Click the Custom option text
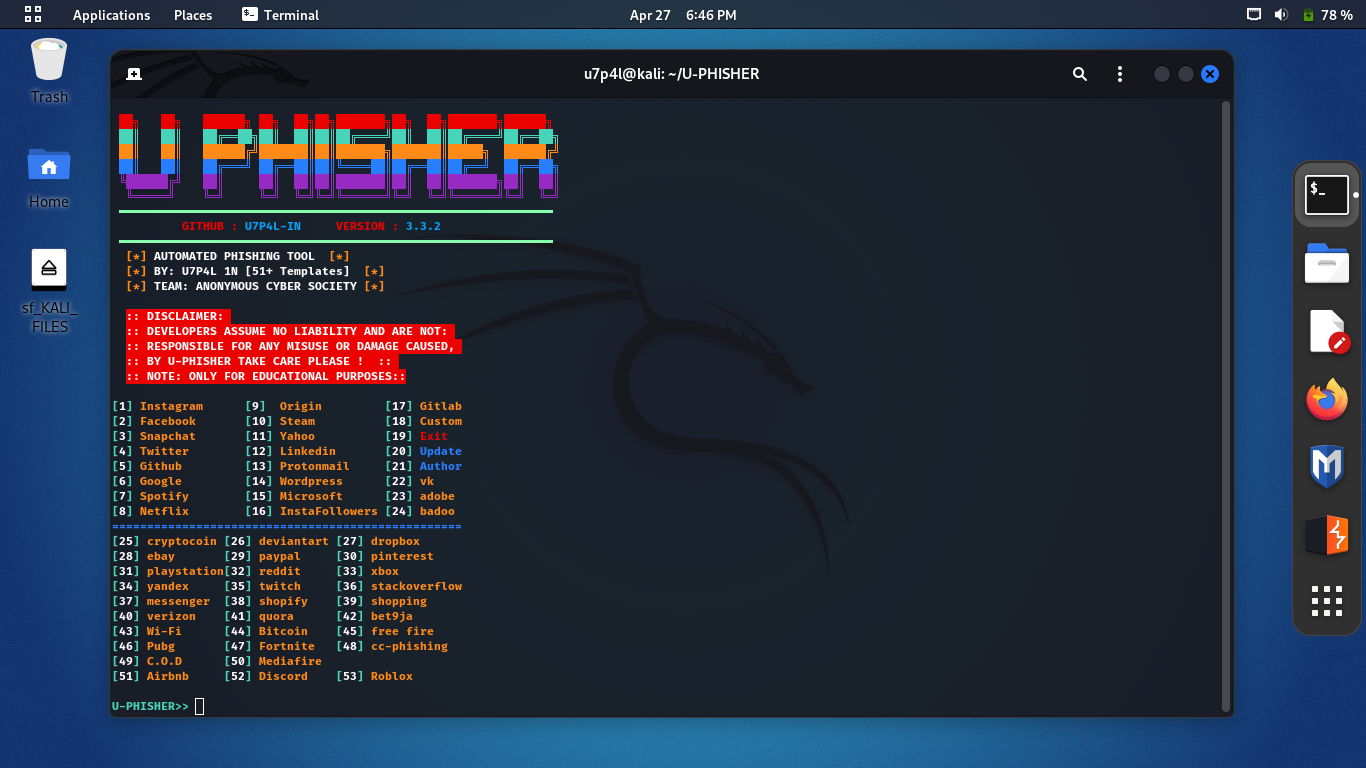 441,421
